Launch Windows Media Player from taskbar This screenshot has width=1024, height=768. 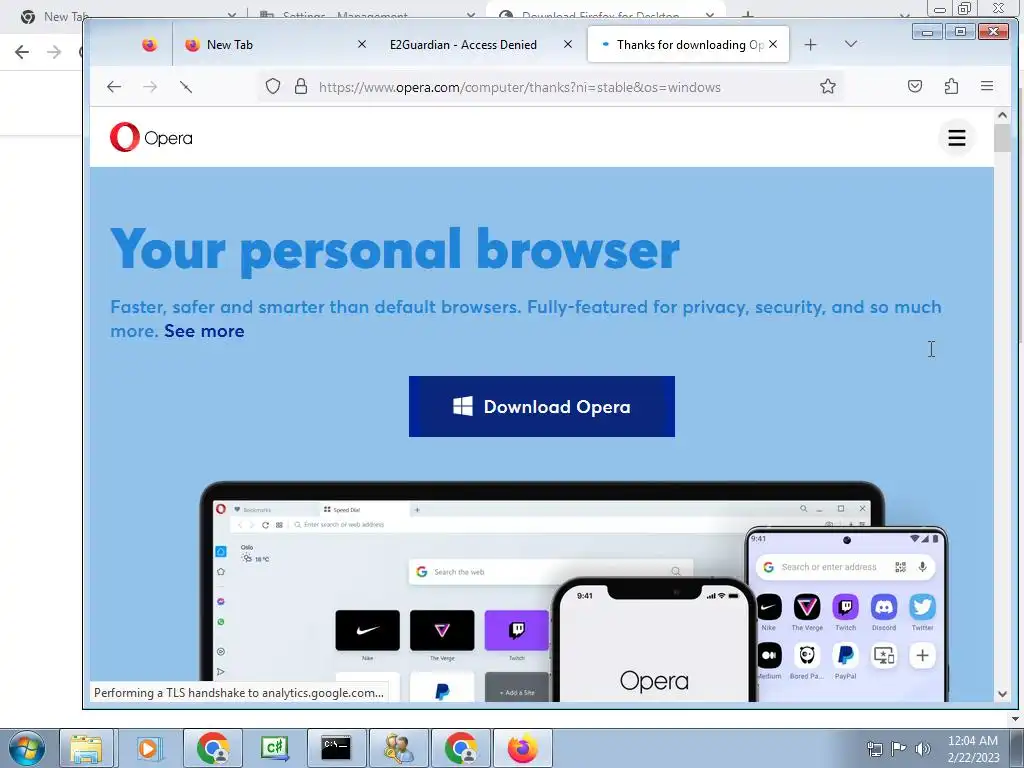148,748
